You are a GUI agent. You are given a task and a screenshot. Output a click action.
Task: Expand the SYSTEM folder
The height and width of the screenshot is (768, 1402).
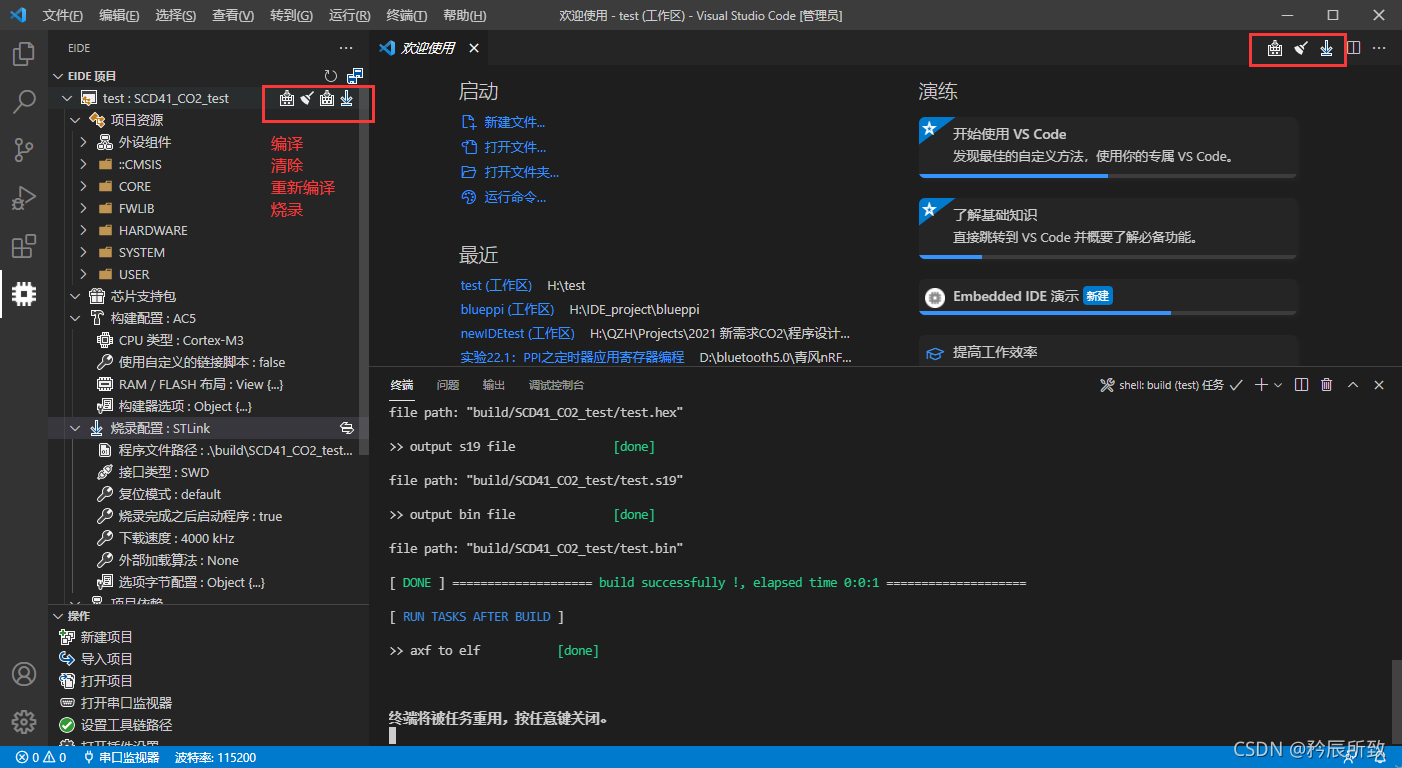click(83, 252)
